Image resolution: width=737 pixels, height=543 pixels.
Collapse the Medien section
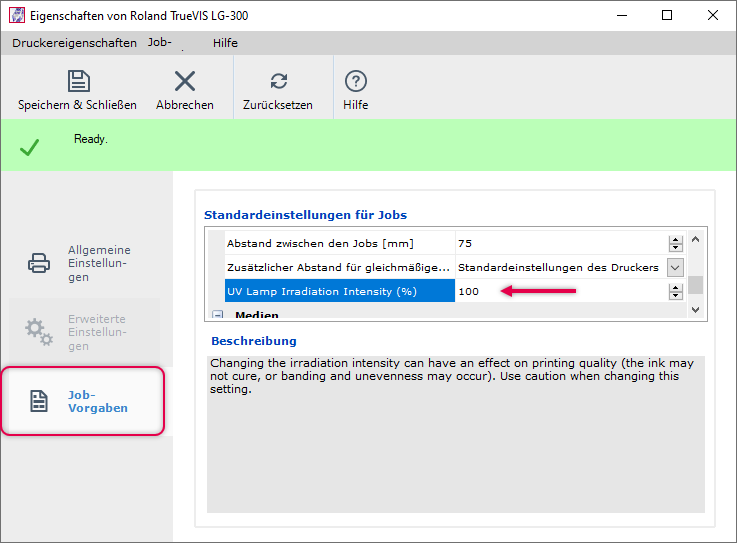[218, 315]
